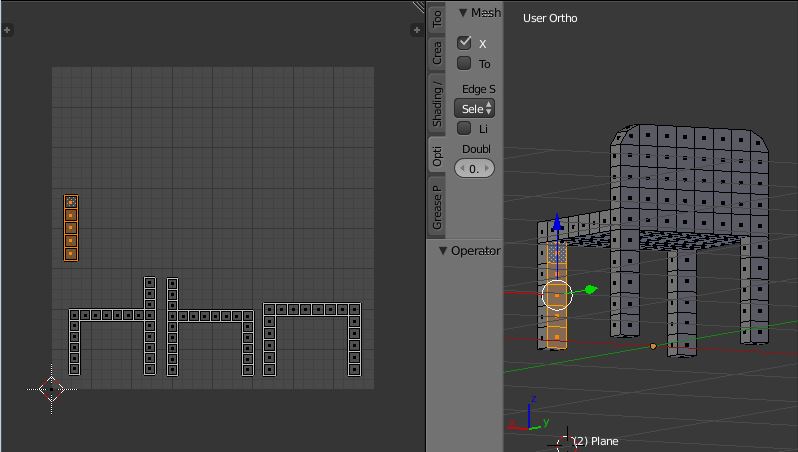798x452 pixels.
Task: Click the area split corner widget
Action: (x=418, y=6)
